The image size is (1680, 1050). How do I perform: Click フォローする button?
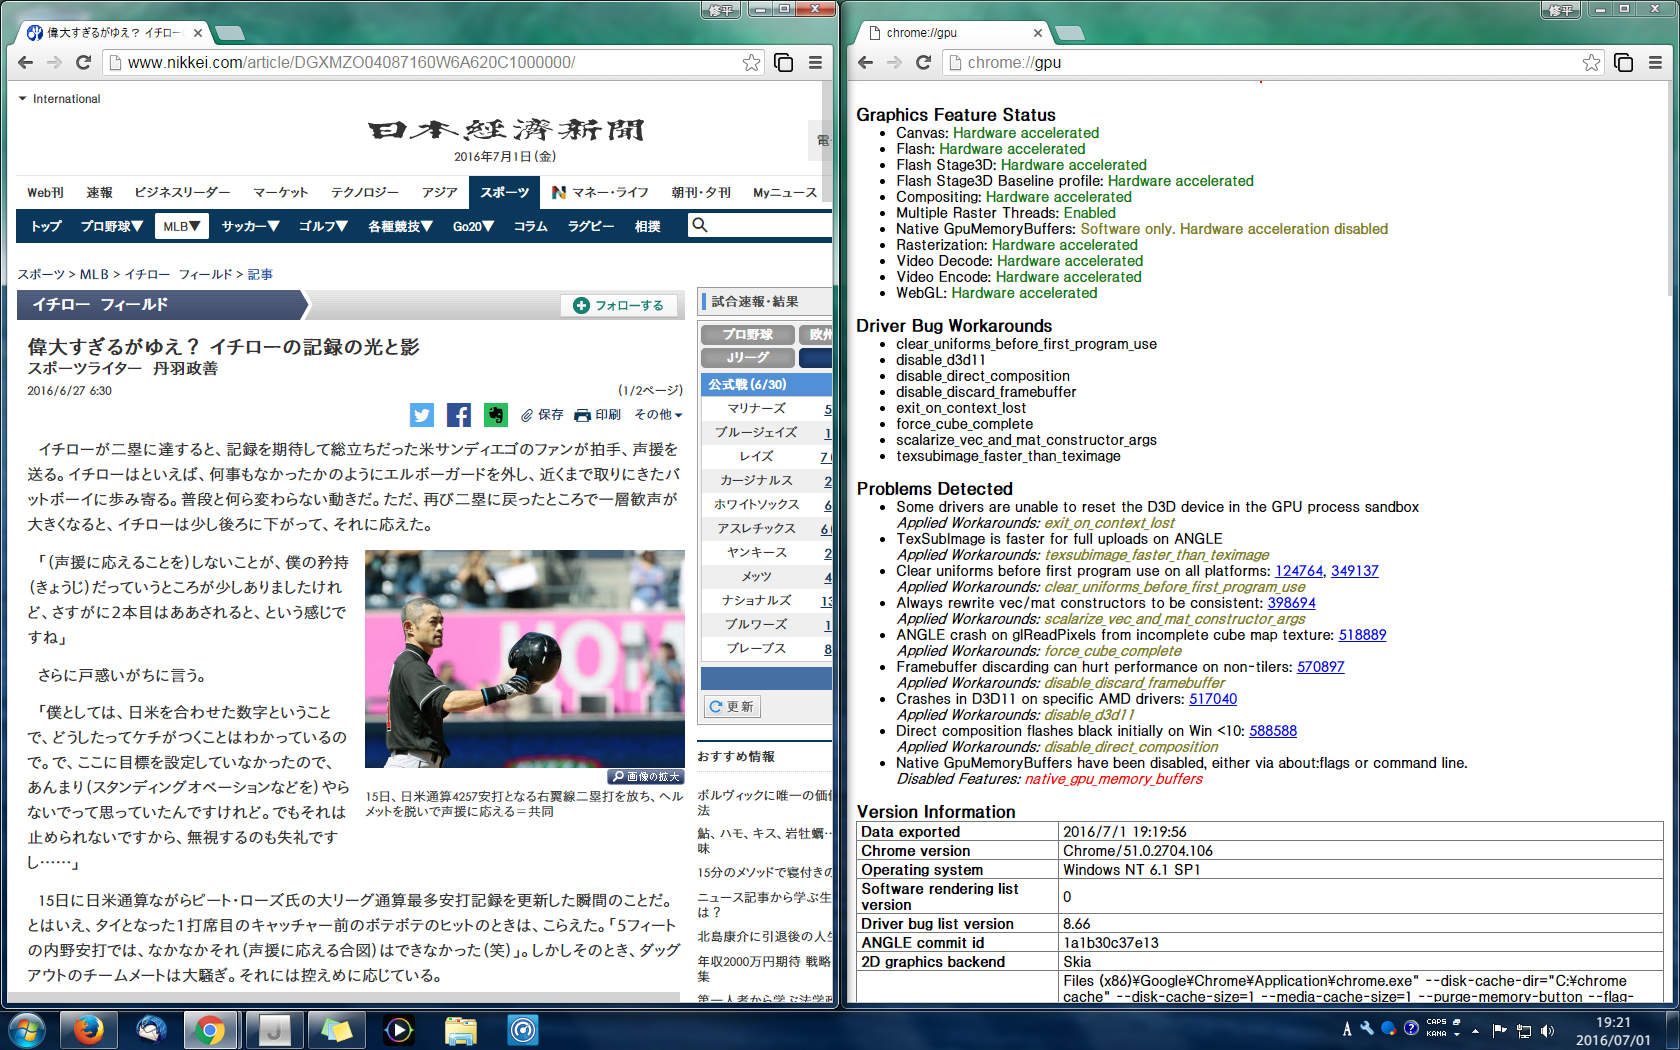pyautogui.click(x=619, y=305)
